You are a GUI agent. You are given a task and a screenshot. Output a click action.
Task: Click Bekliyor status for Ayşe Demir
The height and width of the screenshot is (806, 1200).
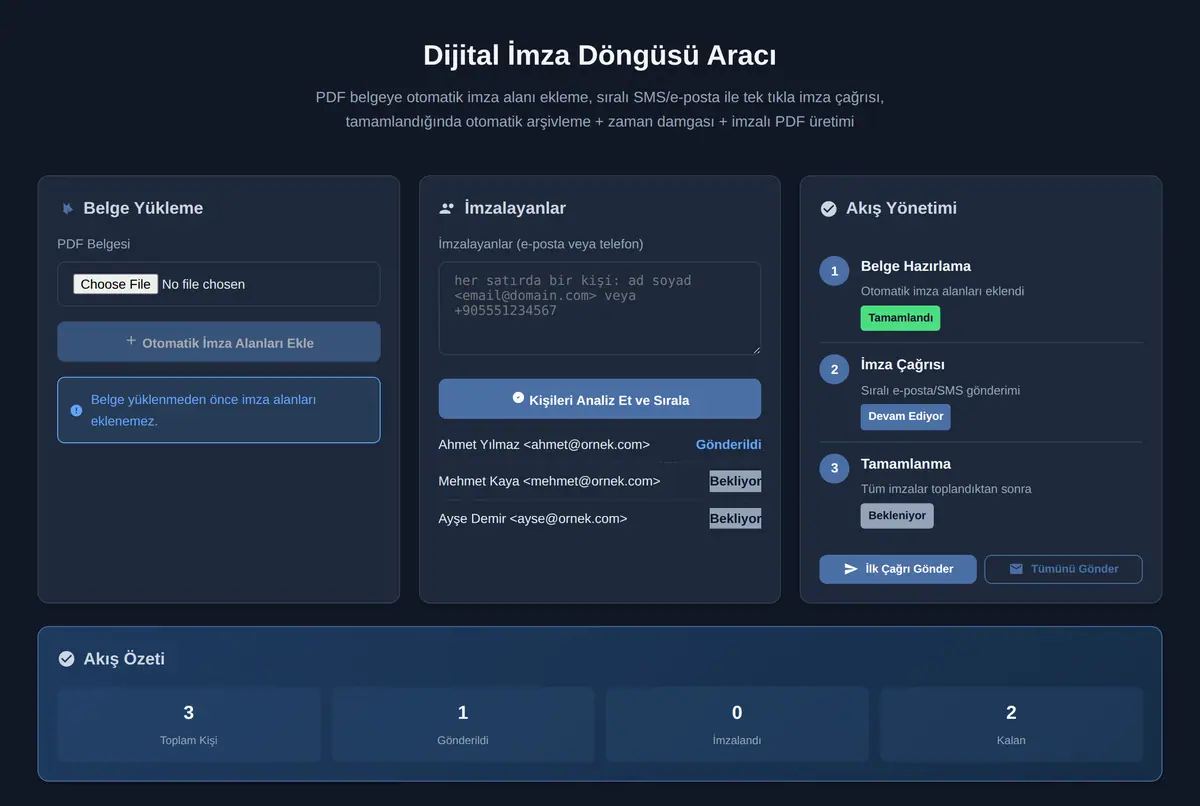[x=735, y=518]
